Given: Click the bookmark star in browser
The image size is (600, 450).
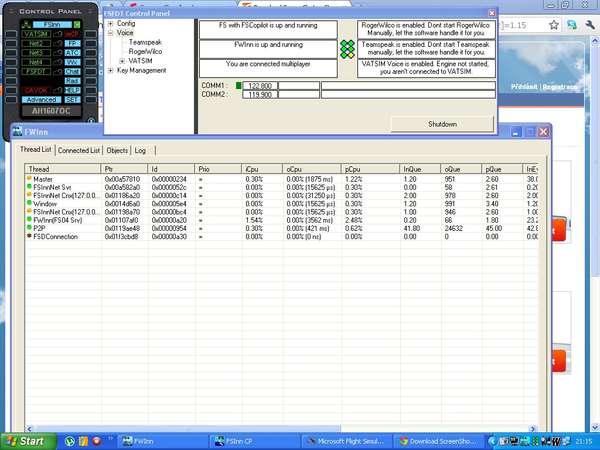Looking at the screenshot, I should [x=553, y=25].
